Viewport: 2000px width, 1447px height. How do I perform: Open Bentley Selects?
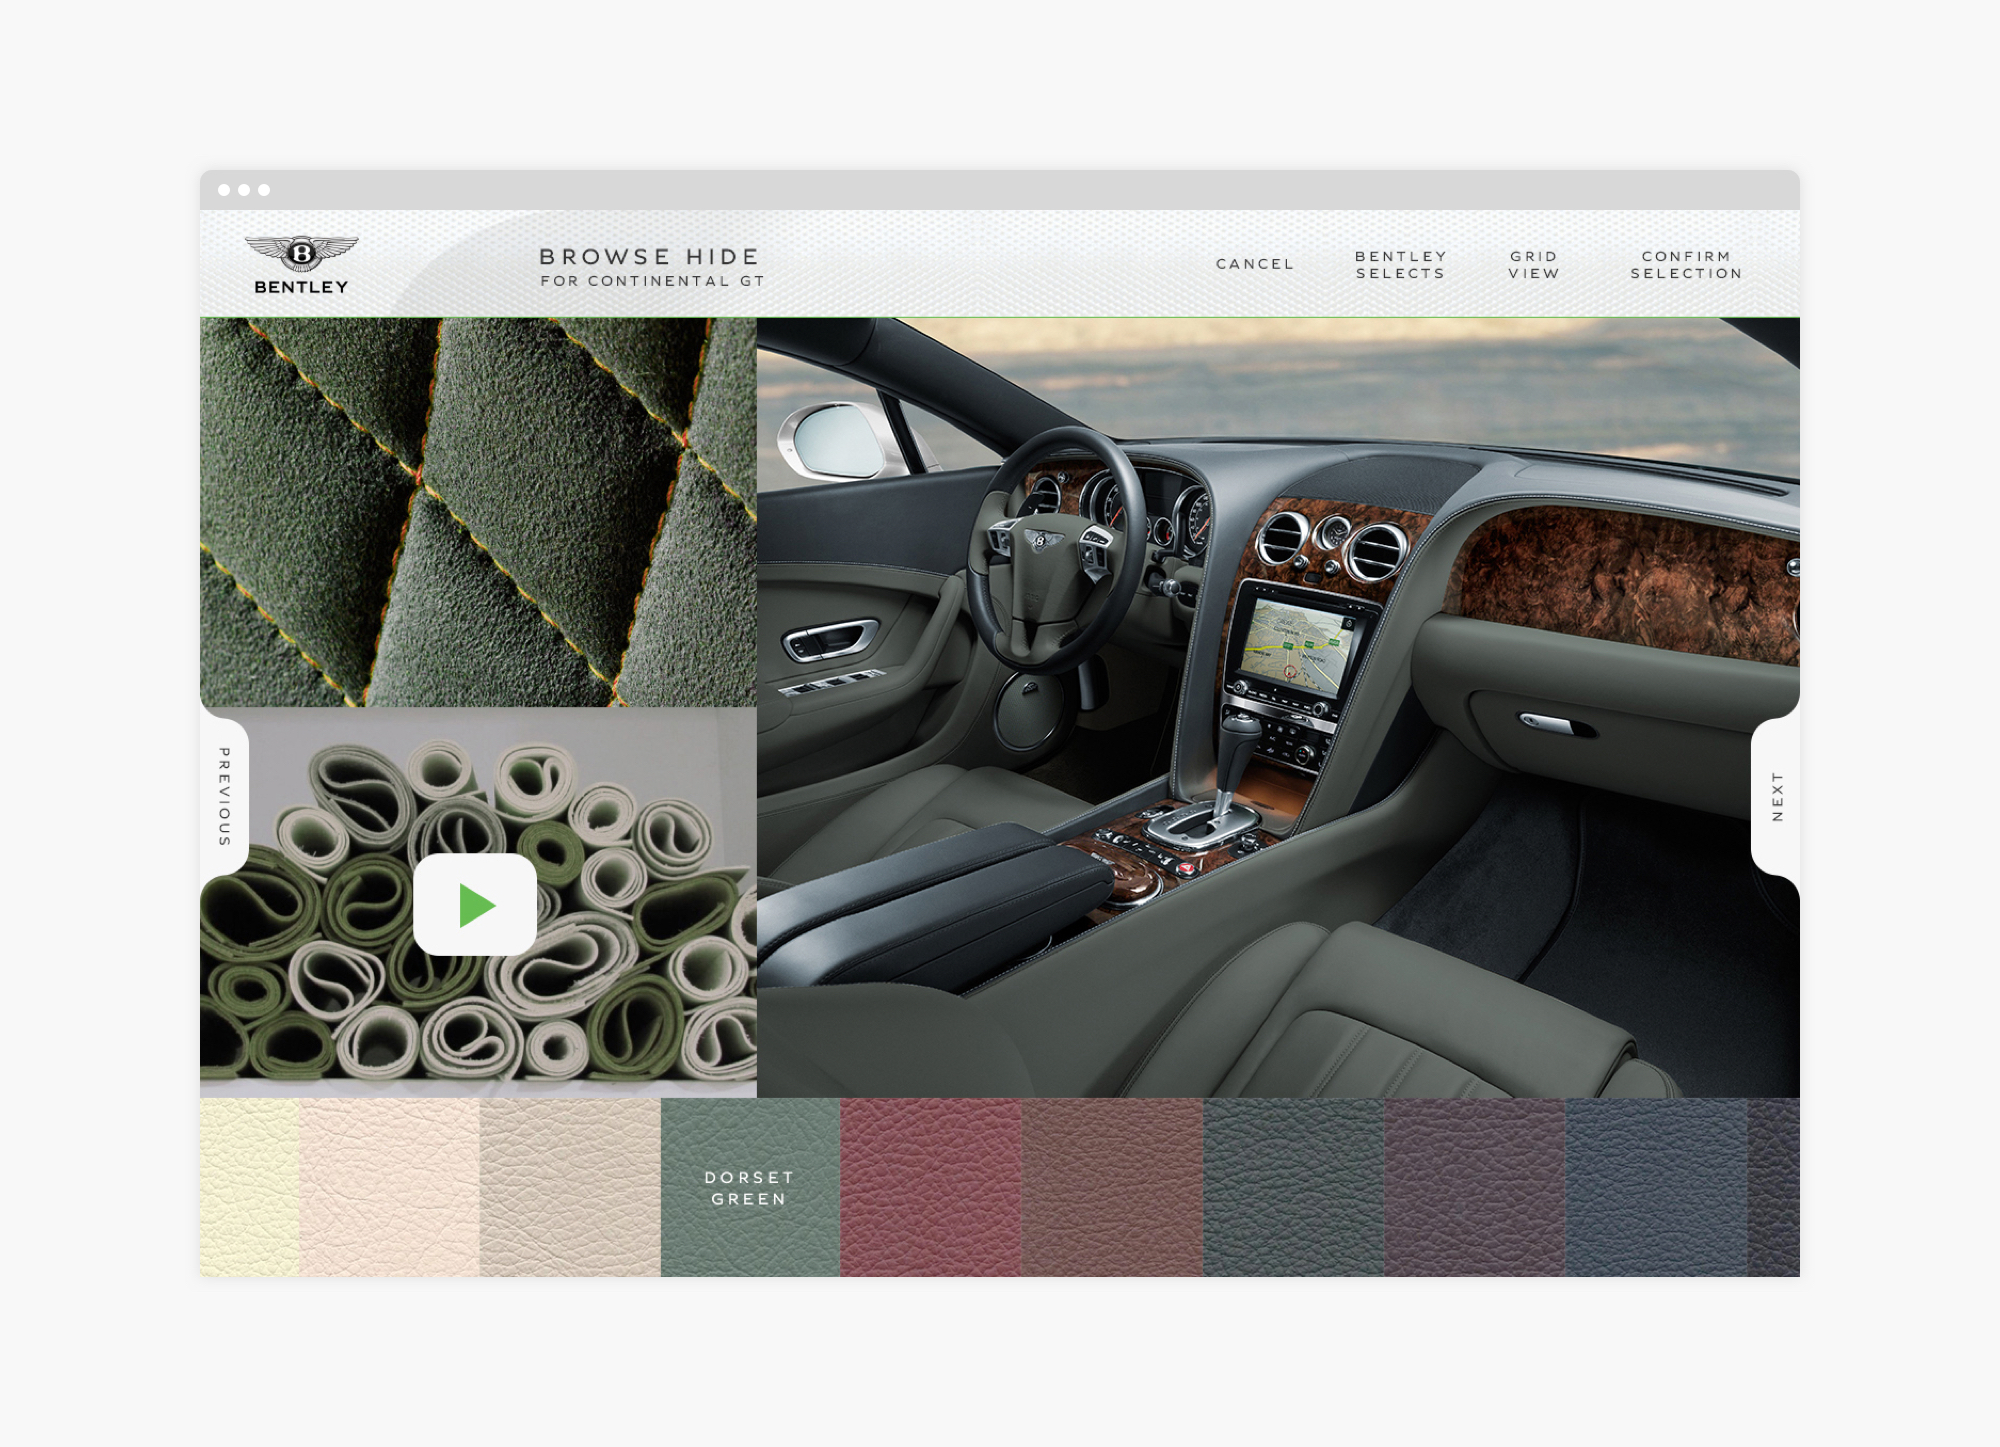pos(1400,264)
